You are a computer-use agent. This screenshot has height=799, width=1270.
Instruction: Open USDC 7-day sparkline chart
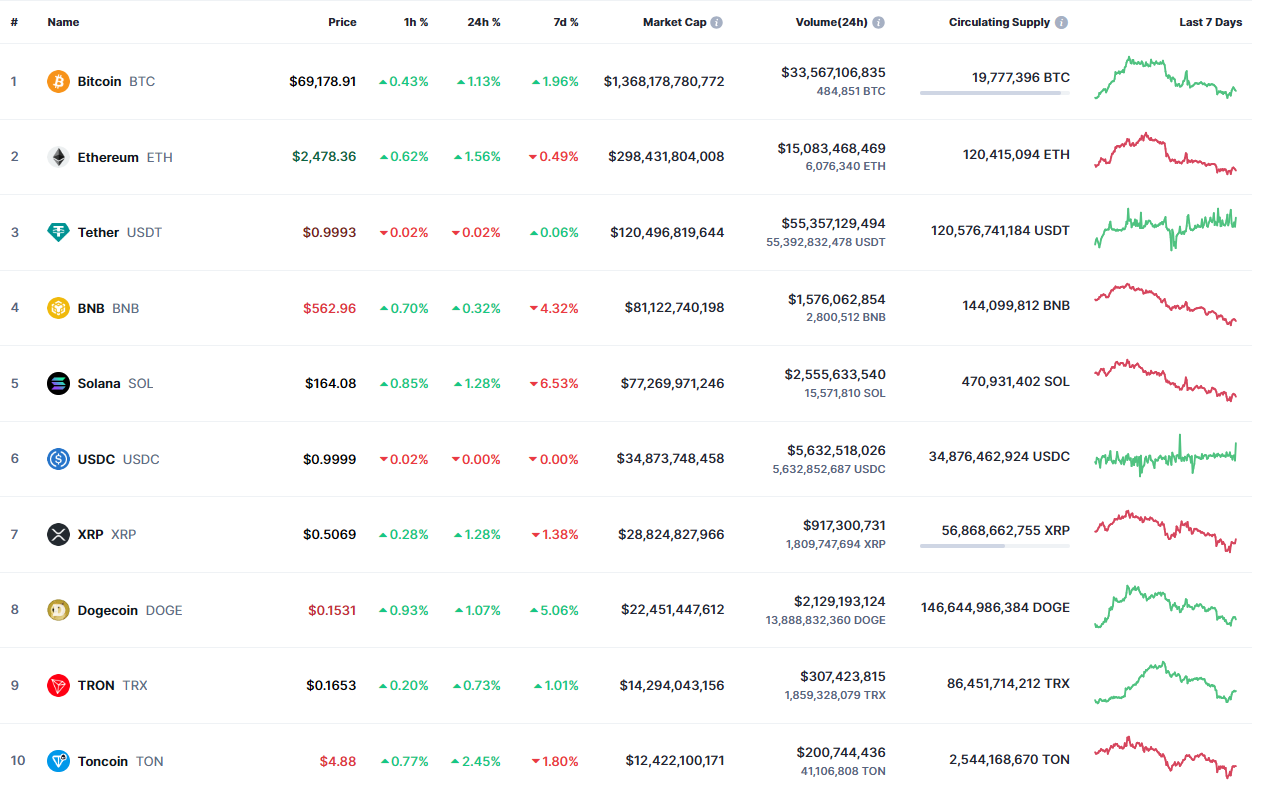pyautogui.click(x=1166, y=456)
